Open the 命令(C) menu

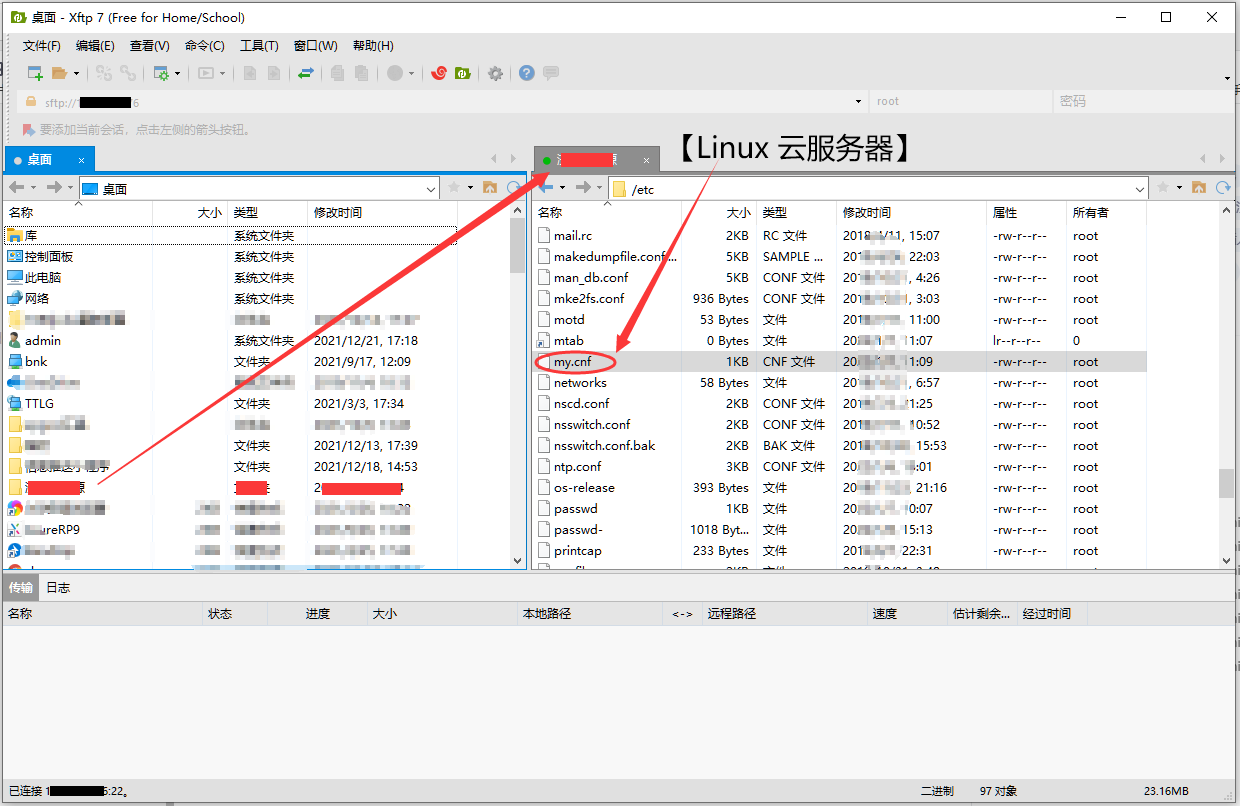click(x=204, y=46)
